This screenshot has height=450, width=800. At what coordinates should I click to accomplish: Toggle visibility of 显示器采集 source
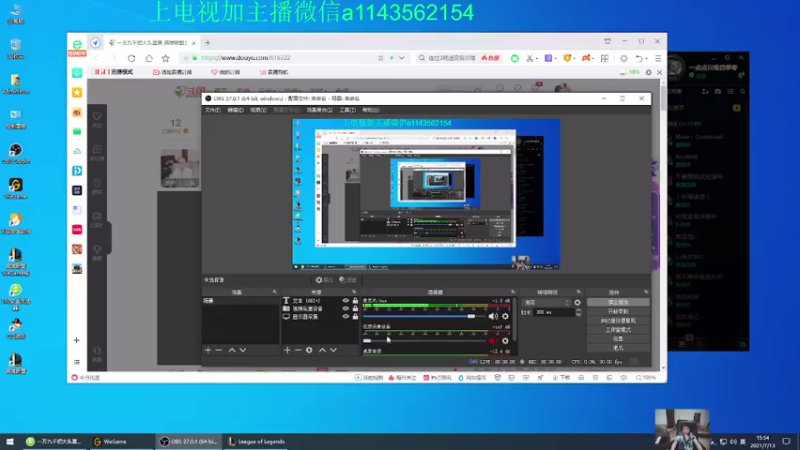coord(345,317)
